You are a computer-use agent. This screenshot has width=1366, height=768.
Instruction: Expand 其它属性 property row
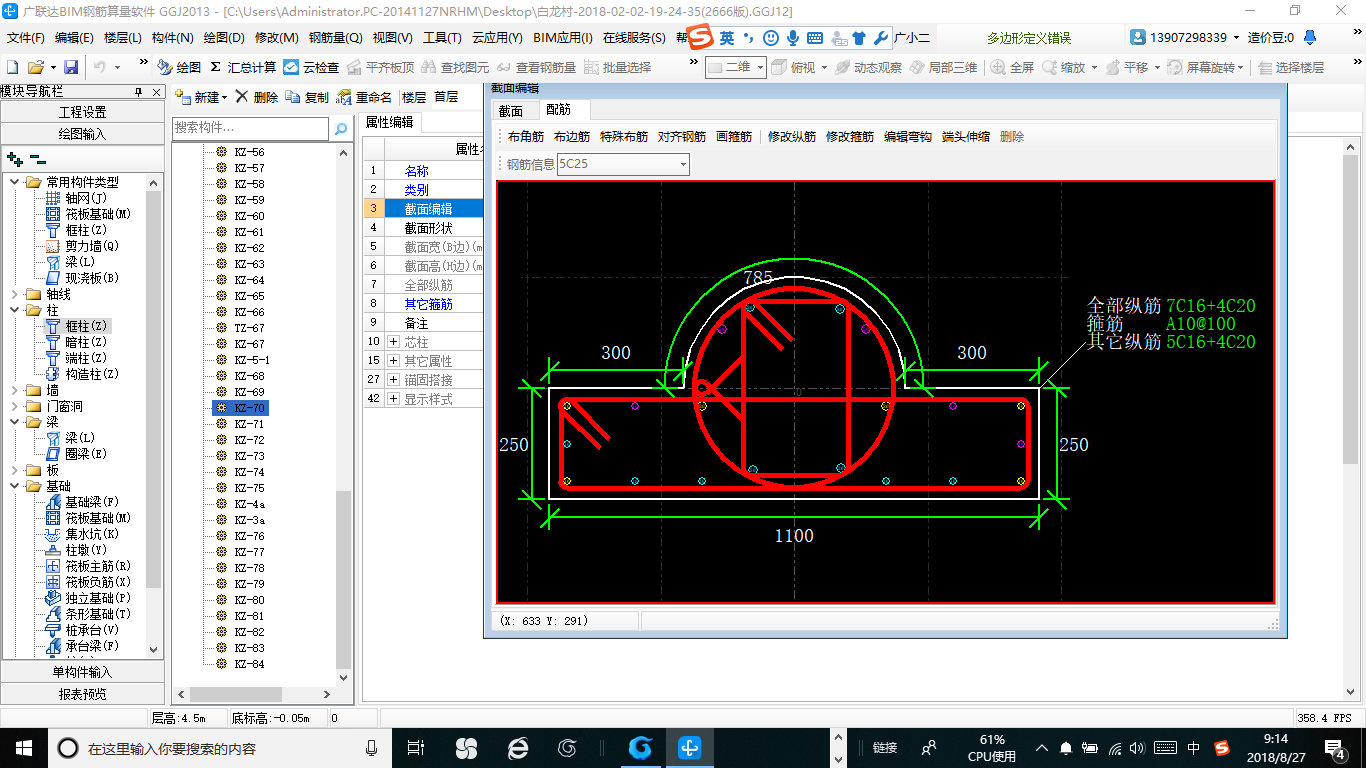tap(394, 361)
